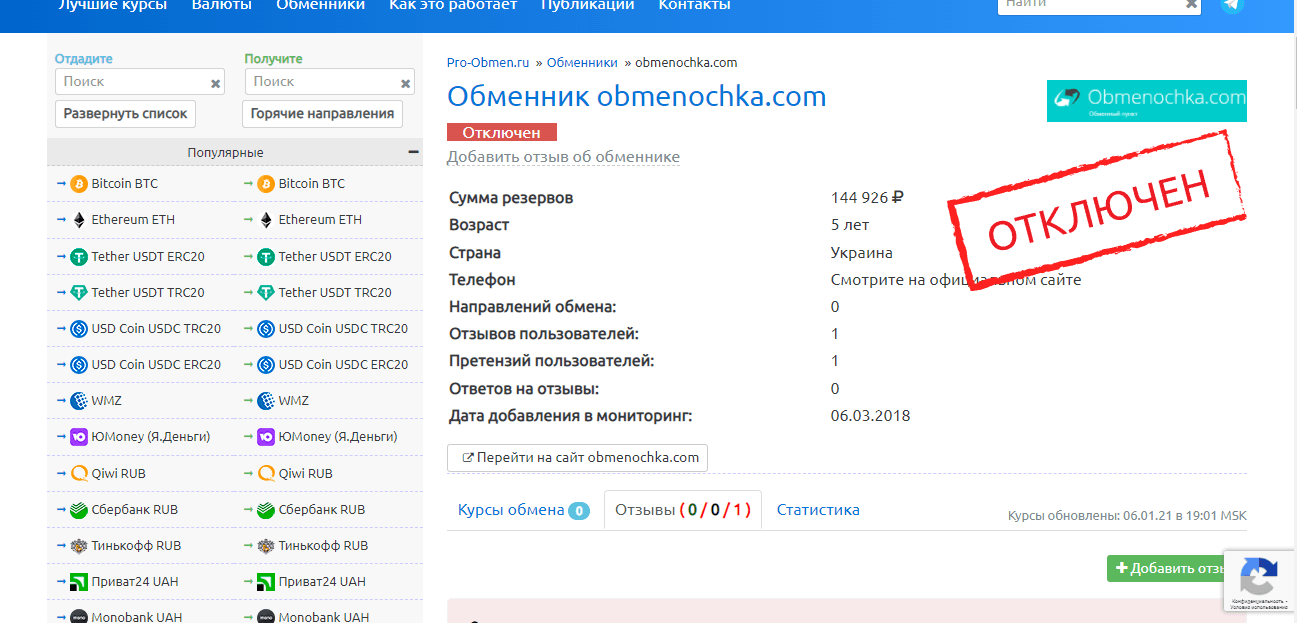
Task: Clear the top header search box
Action: (1191, 5)
